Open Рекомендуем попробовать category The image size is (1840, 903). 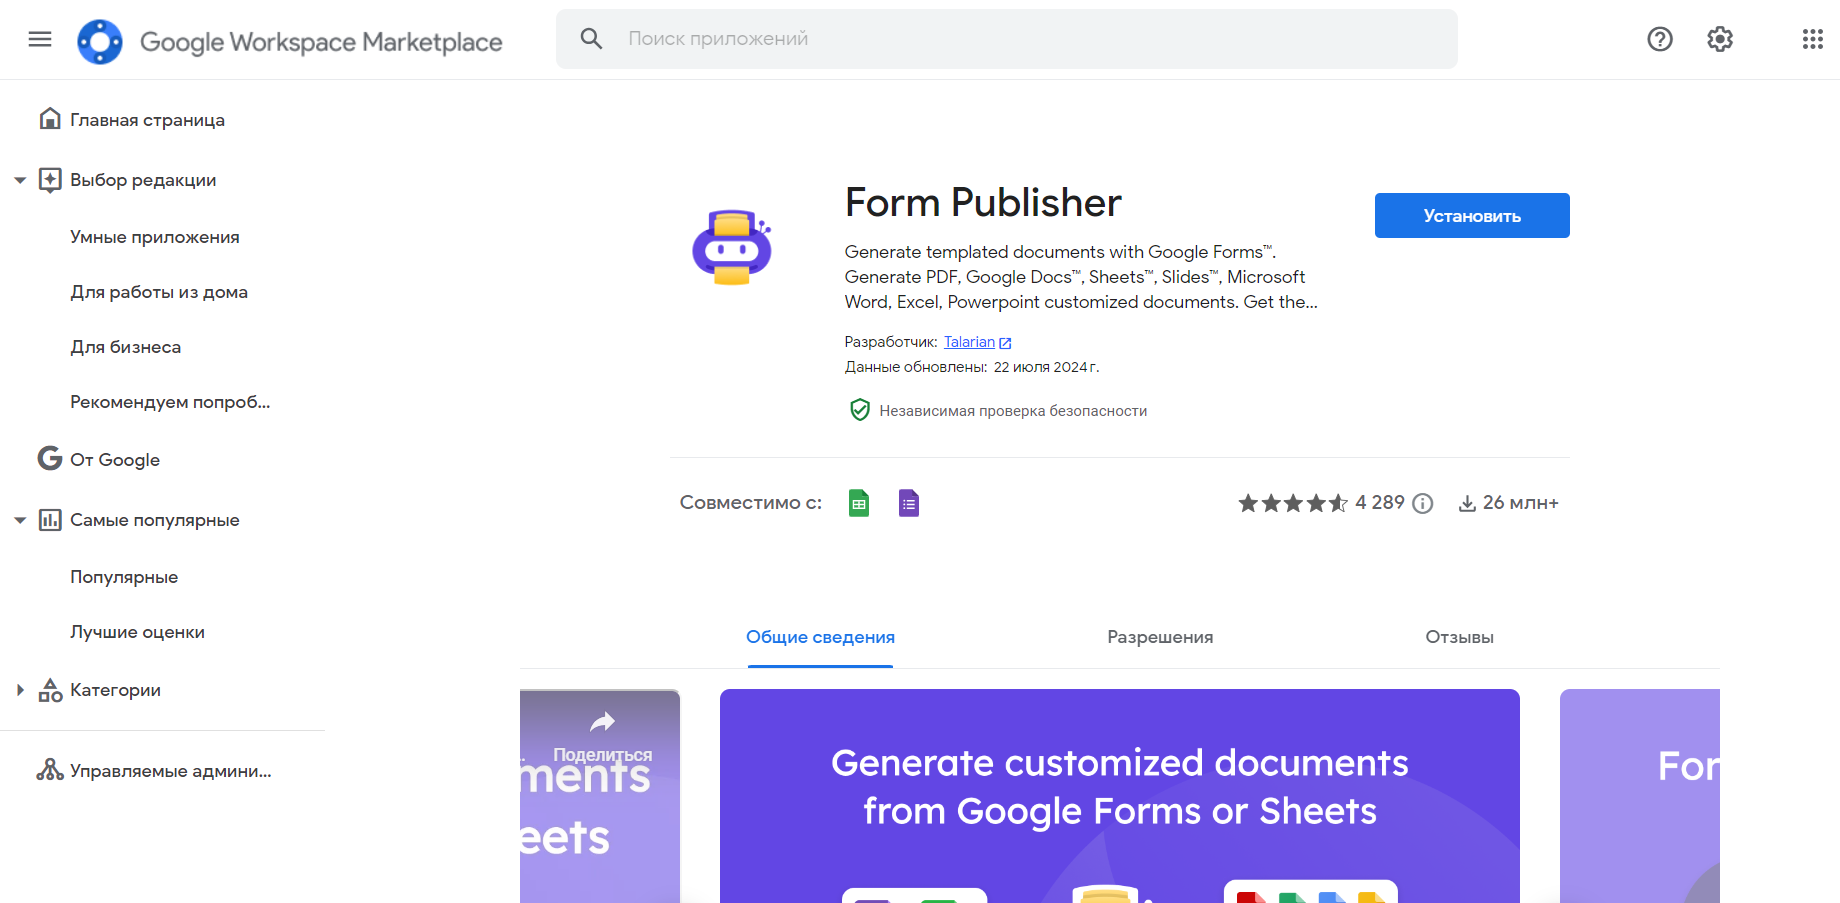[170, 402]
